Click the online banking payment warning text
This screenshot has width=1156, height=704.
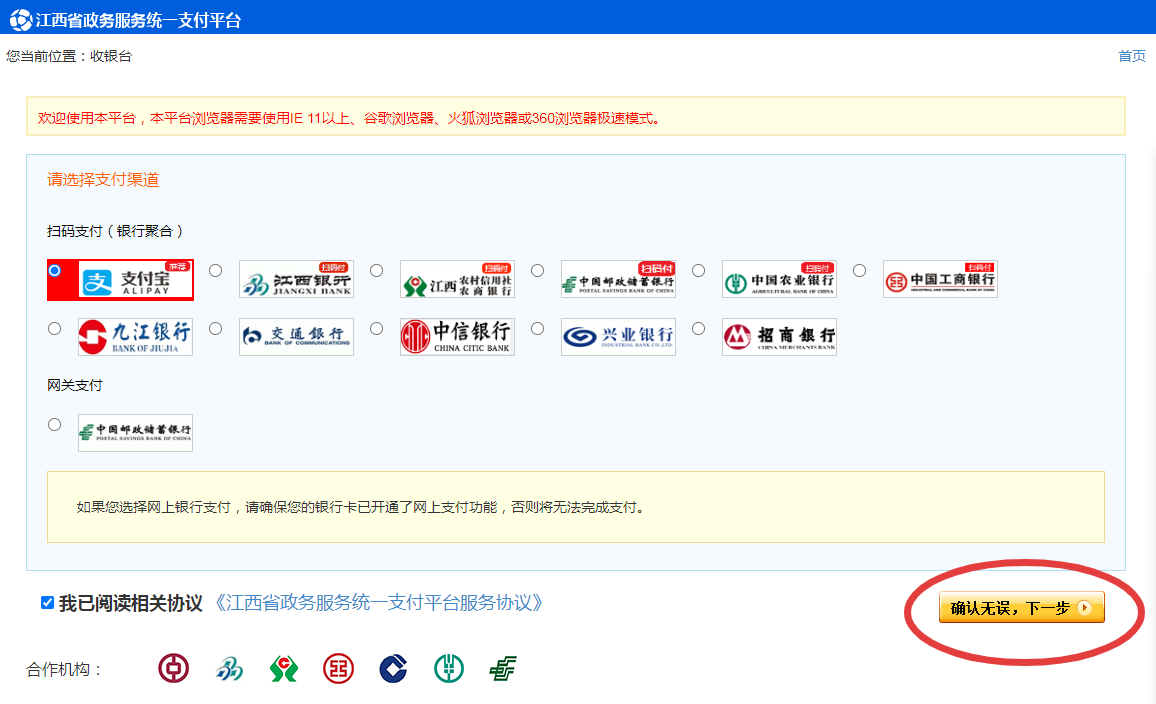tap(361, 507)
